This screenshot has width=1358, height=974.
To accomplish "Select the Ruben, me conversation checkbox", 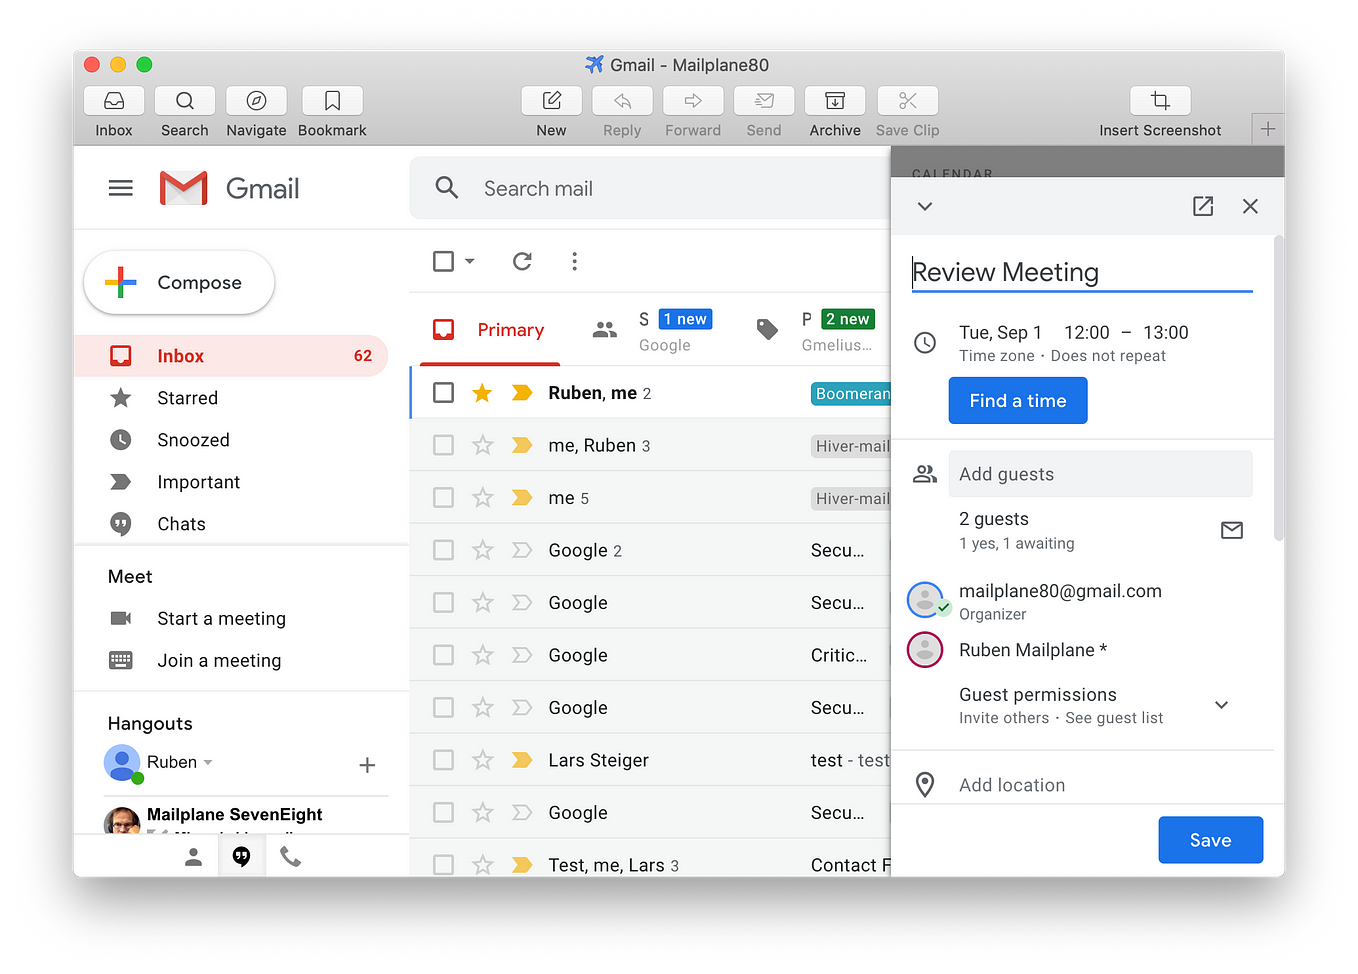I will click(x=443, y=393).
